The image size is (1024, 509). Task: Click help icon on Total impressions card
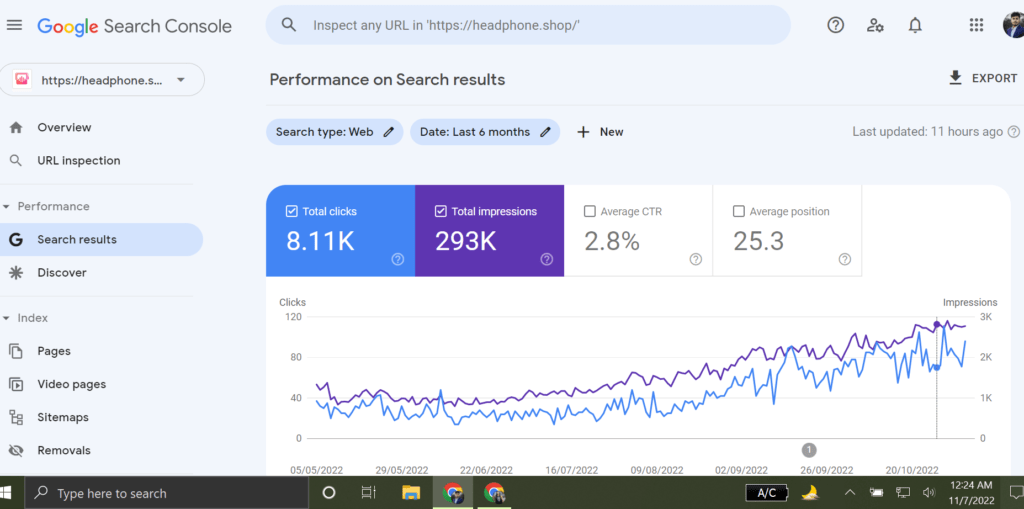coord(547,259)
